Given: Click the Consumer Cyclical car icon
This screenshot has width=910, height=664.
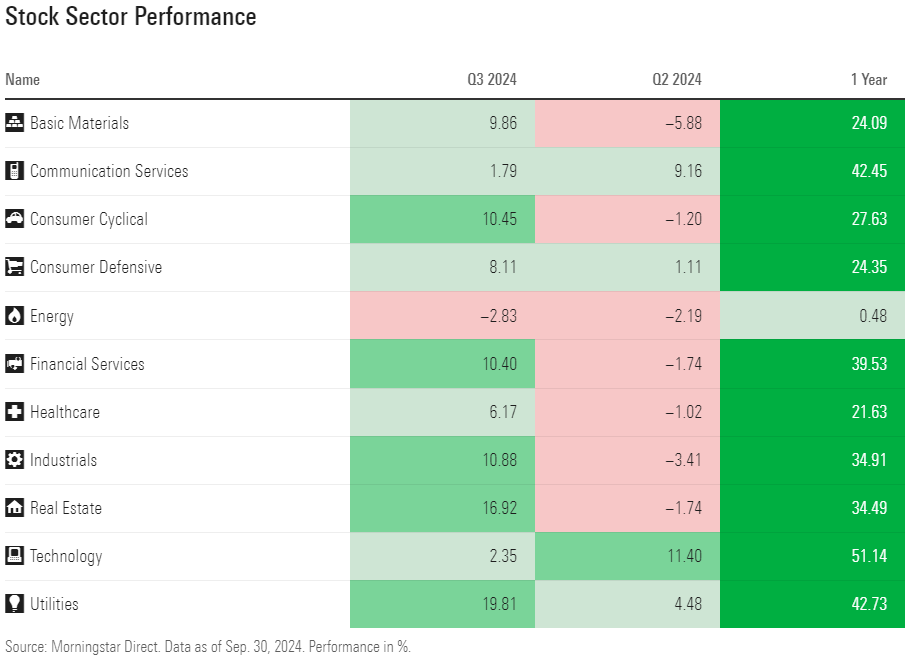Looking at the screenshot, I should (x=14, y=219).
